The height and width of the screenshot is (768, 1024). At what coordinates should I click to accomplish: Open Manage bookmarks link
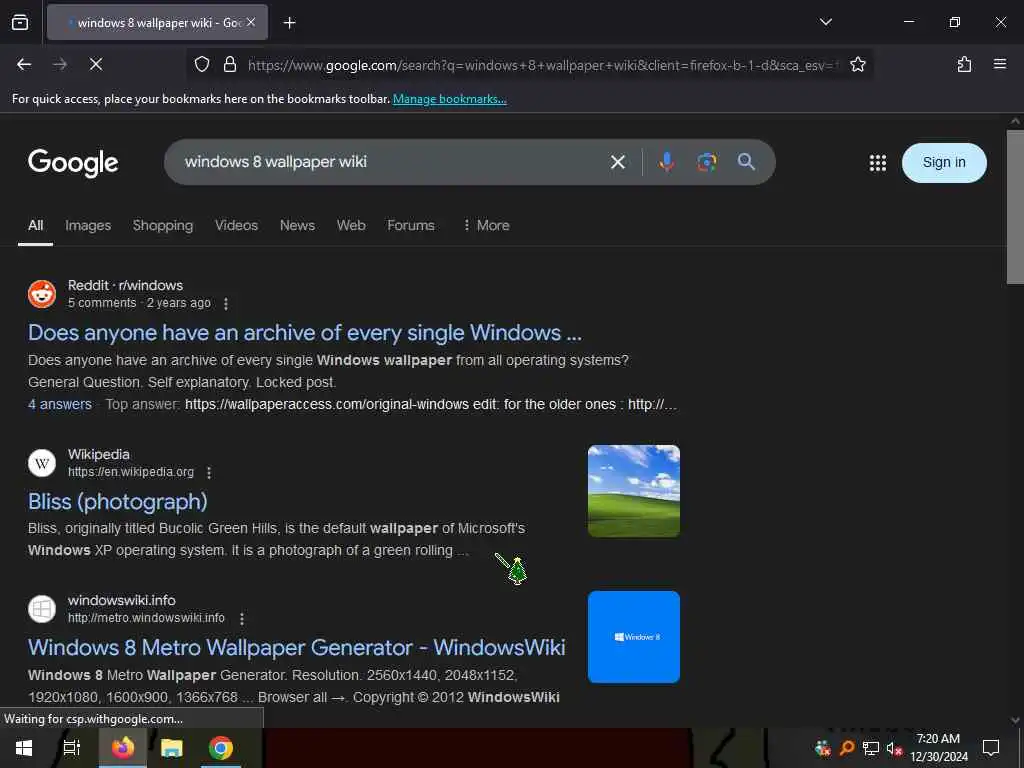coord(449,99)
